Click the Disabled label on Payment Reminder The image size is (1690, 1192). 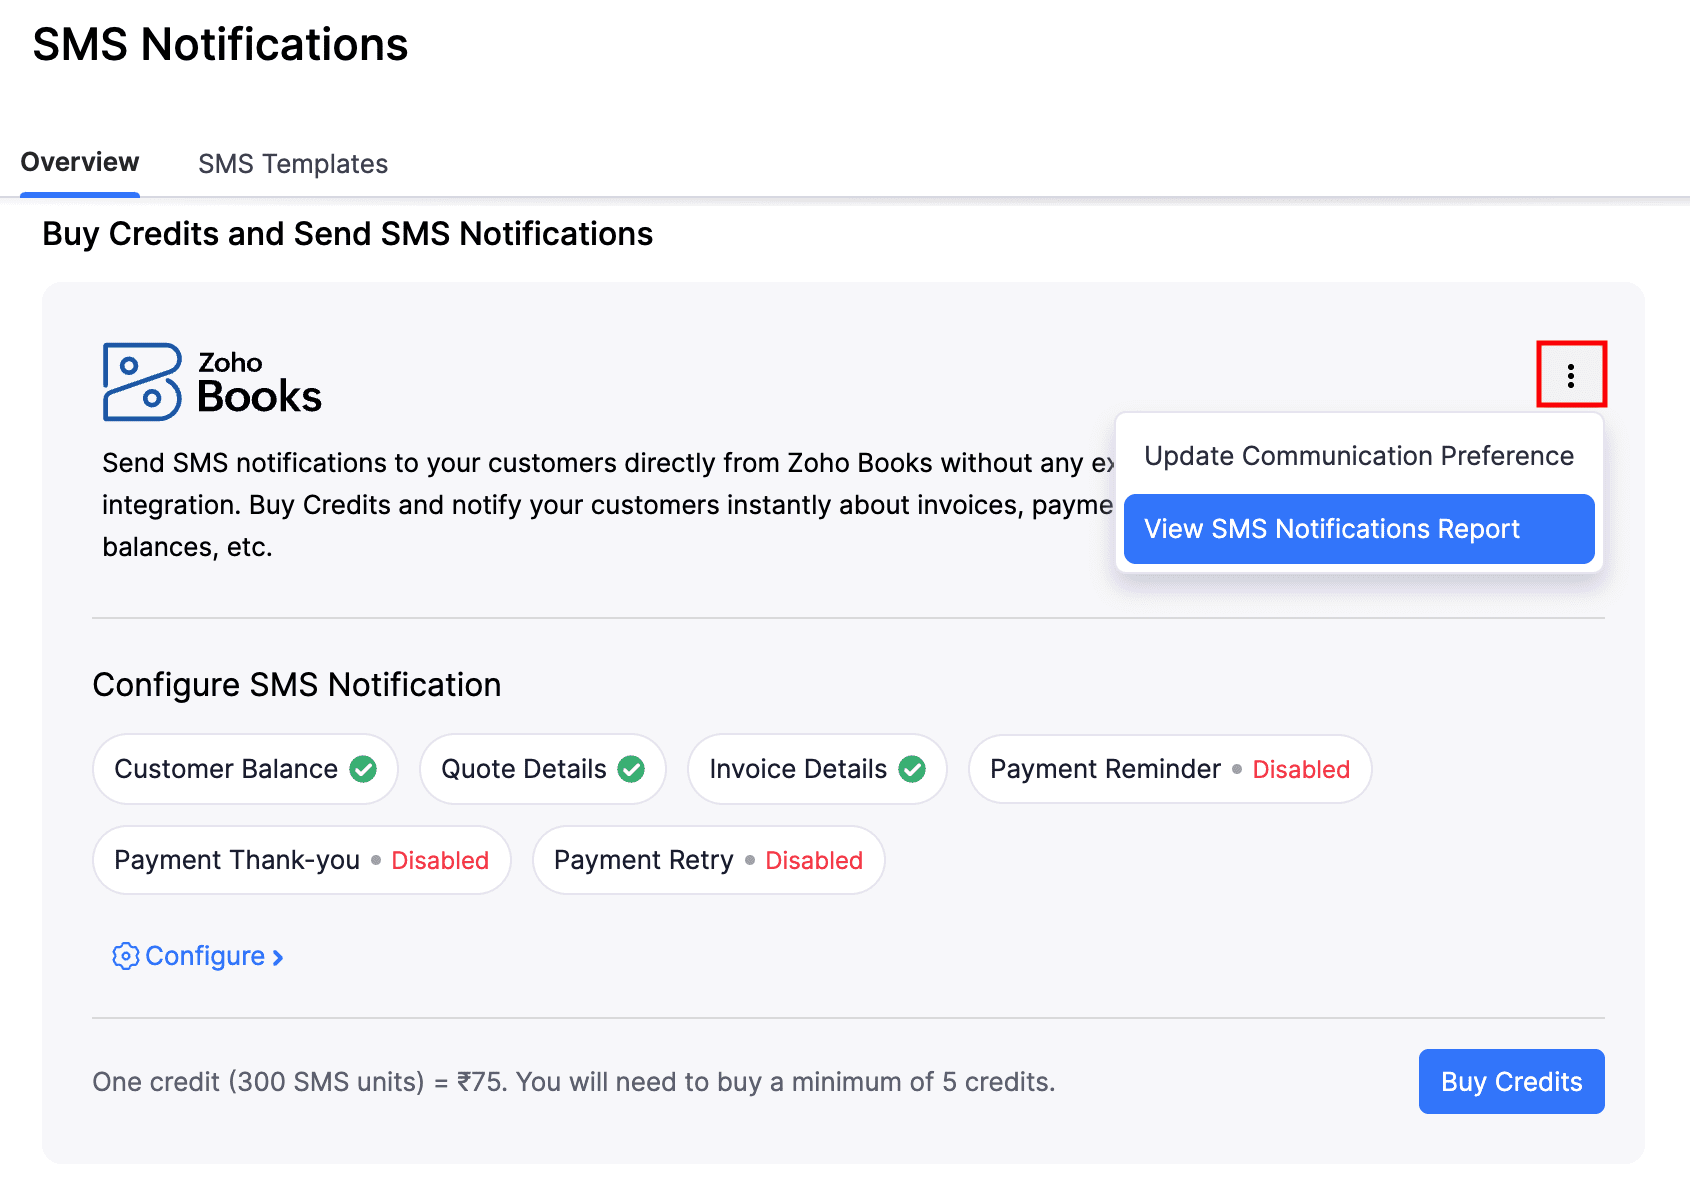point(1300,769)
